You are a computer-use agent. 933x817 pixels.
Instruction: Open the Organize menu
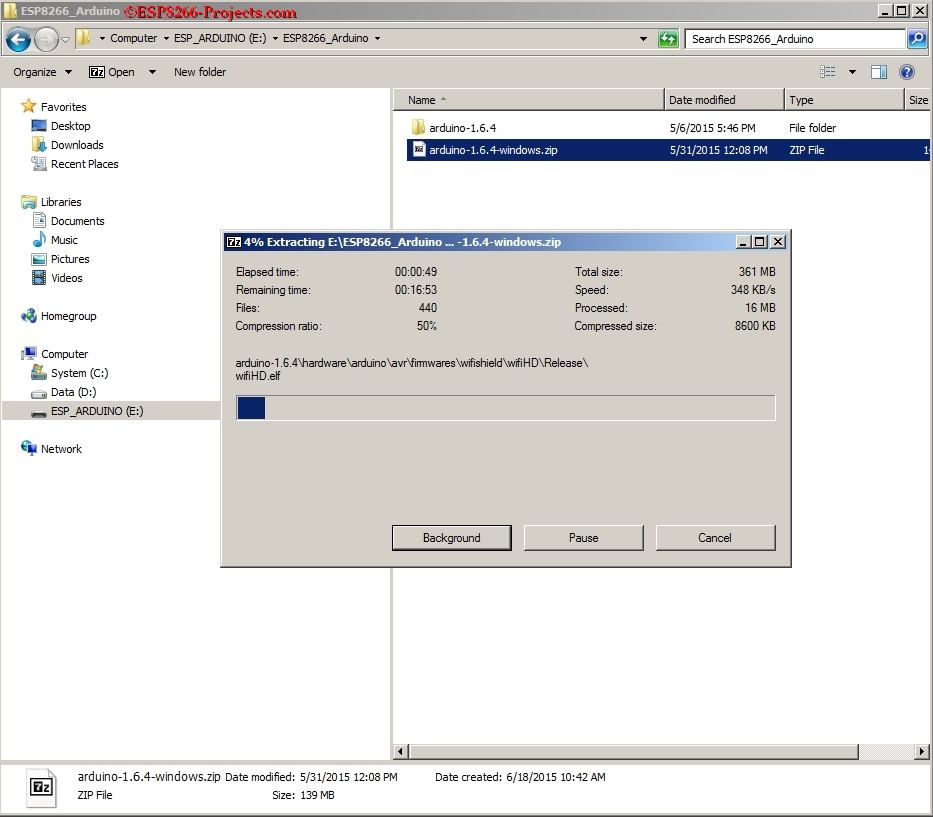click(x=42, y=72)
